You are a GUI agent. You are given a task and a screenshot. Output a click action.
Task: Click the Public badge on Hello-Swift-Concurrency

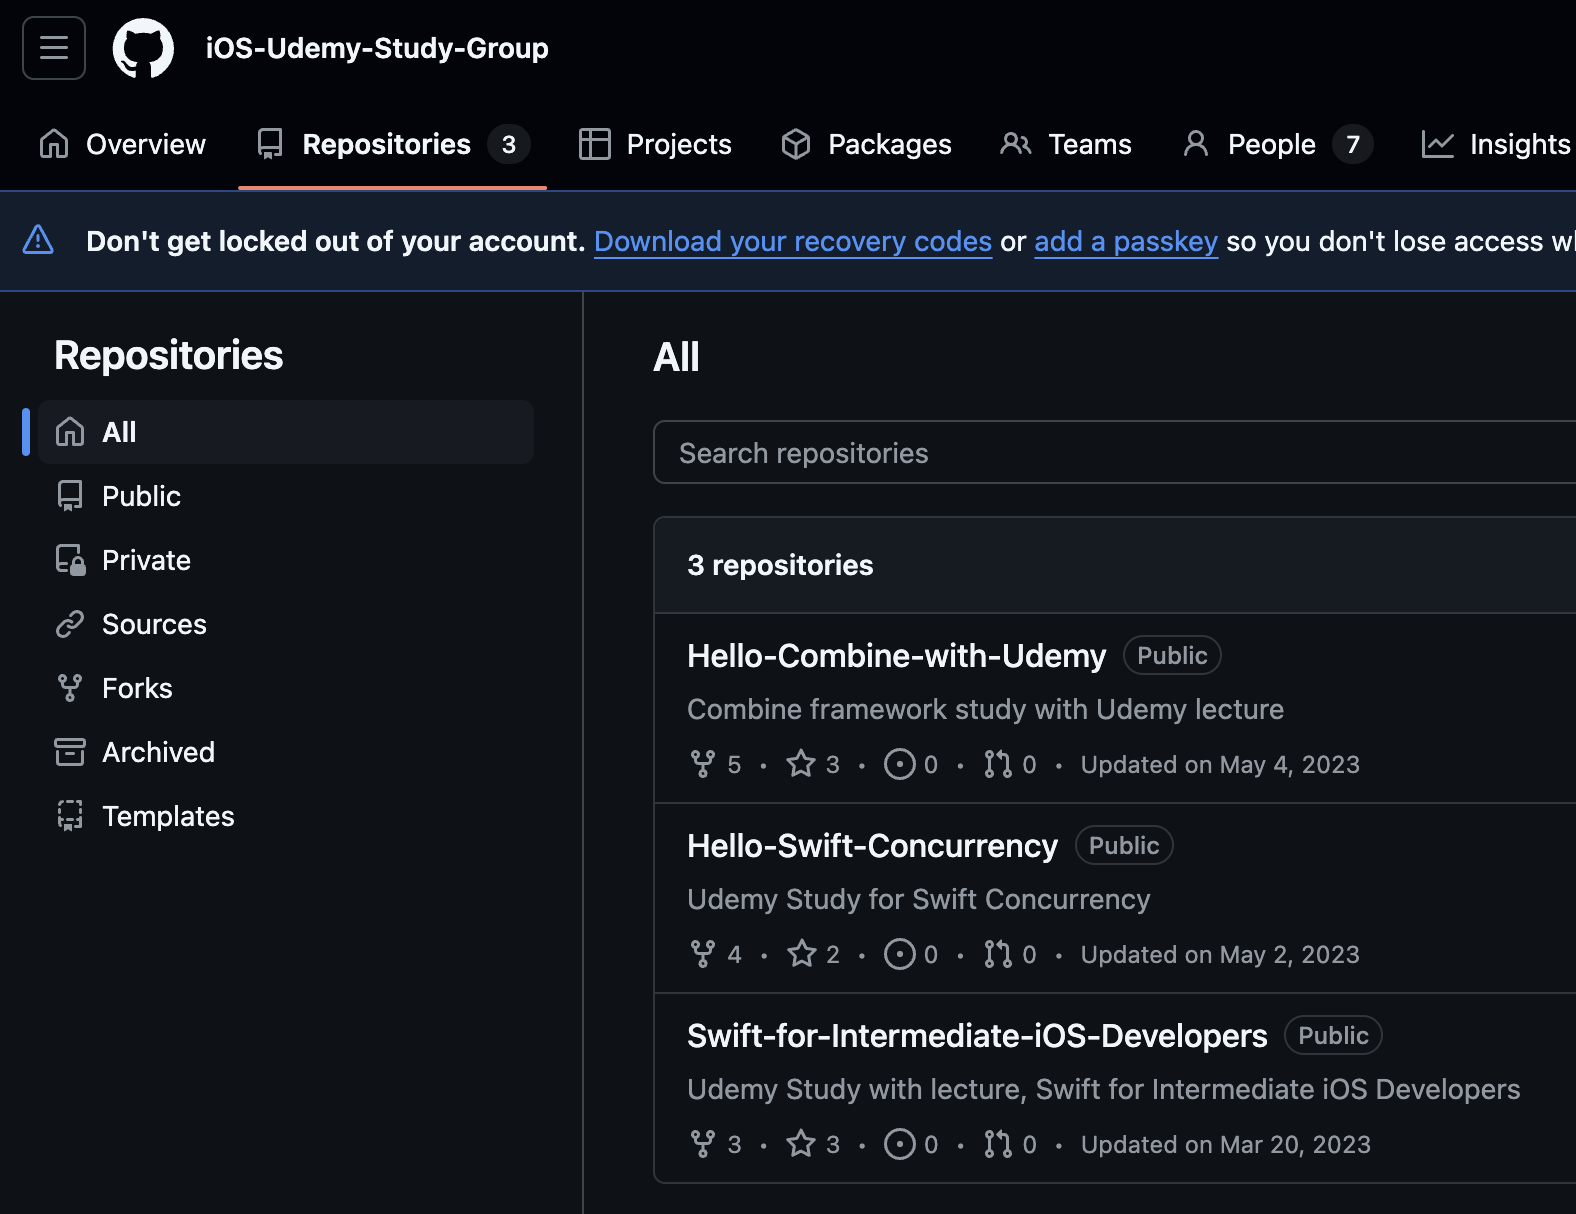coord(1124,845)
